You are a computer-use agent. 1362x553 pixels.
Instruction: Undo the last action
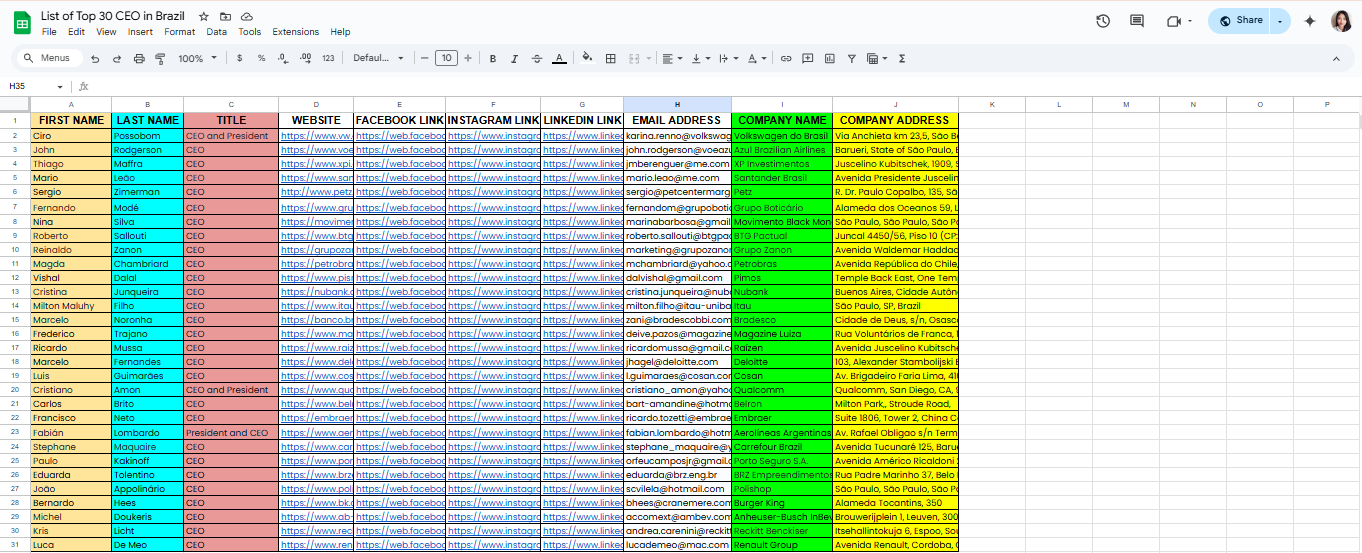95,59
